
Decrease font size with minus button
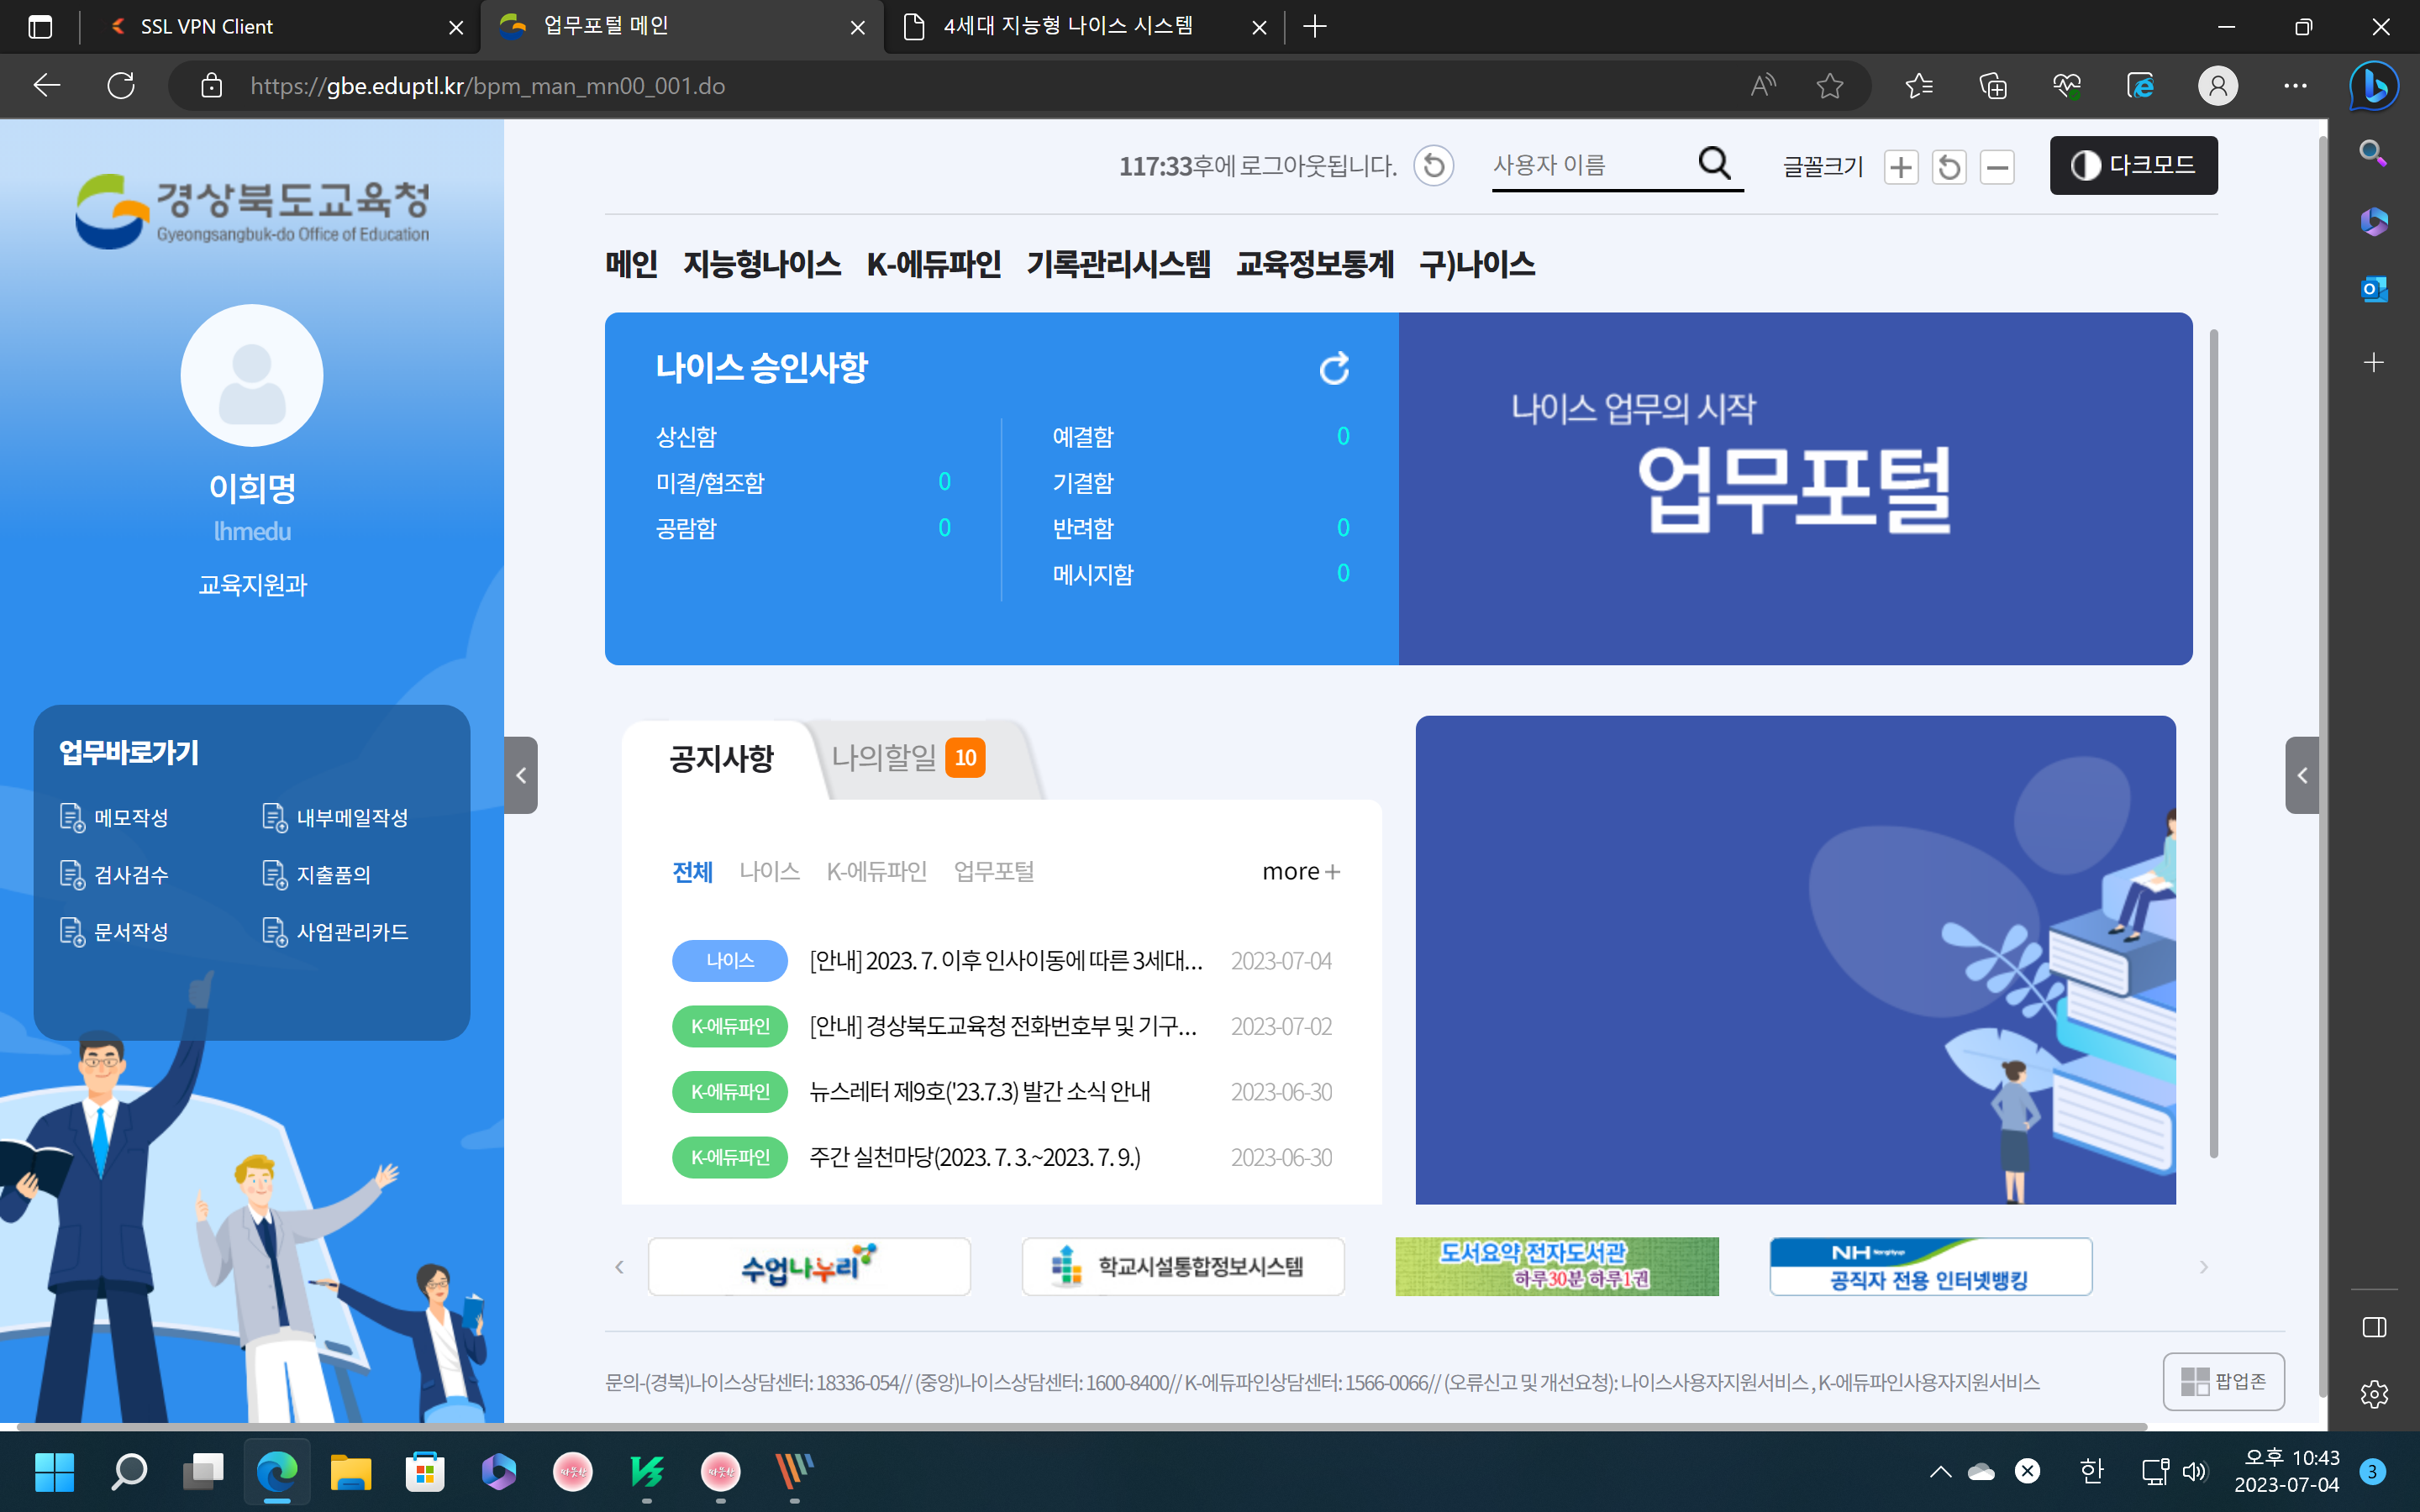tap(1997, 167)
